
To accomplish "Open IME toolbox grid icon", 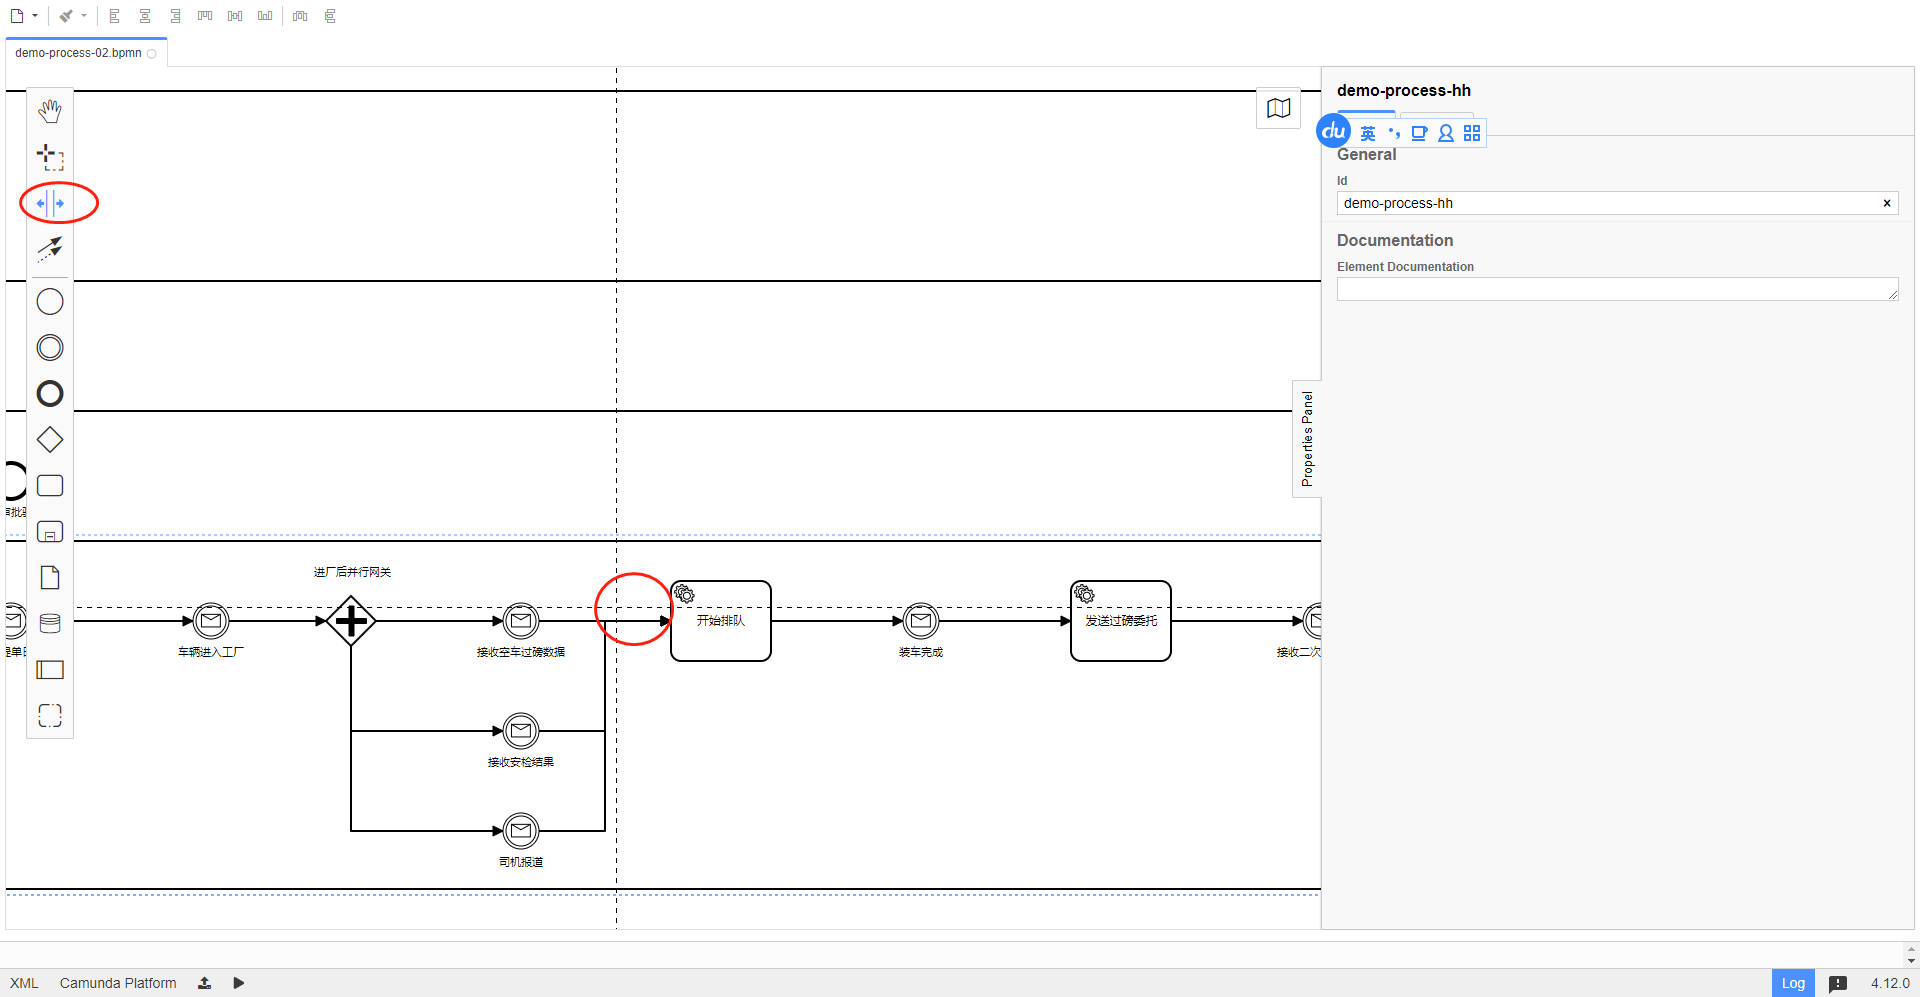I will click(1472, 133).
